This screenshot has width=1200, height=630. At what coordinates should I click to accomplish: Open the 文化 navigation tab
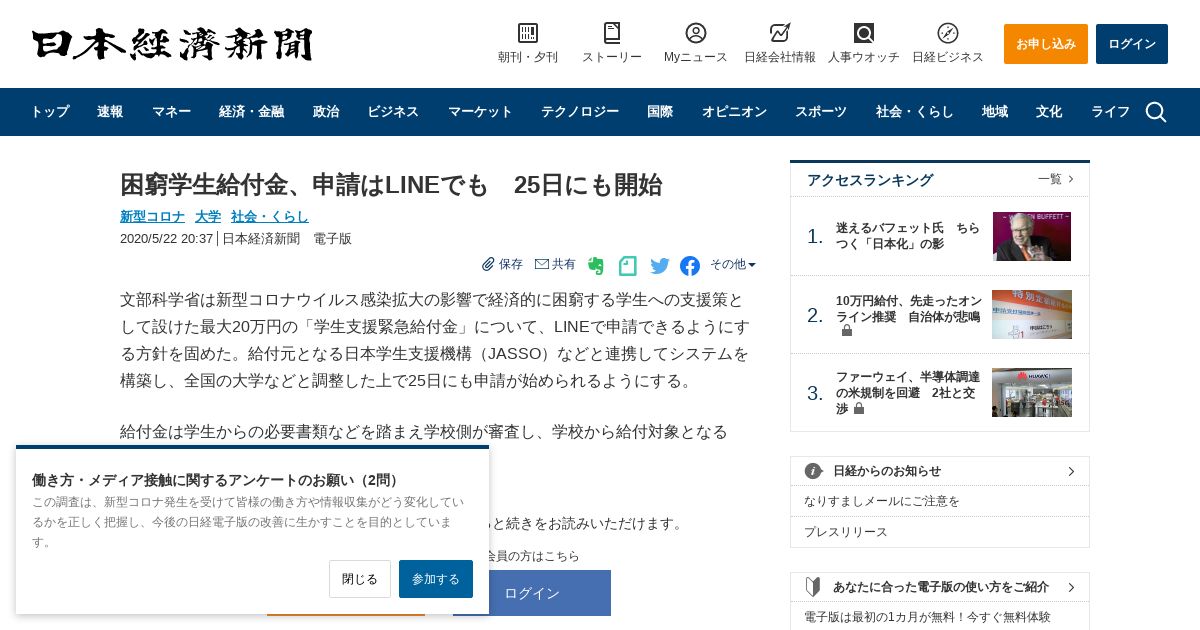point(1049,112)
